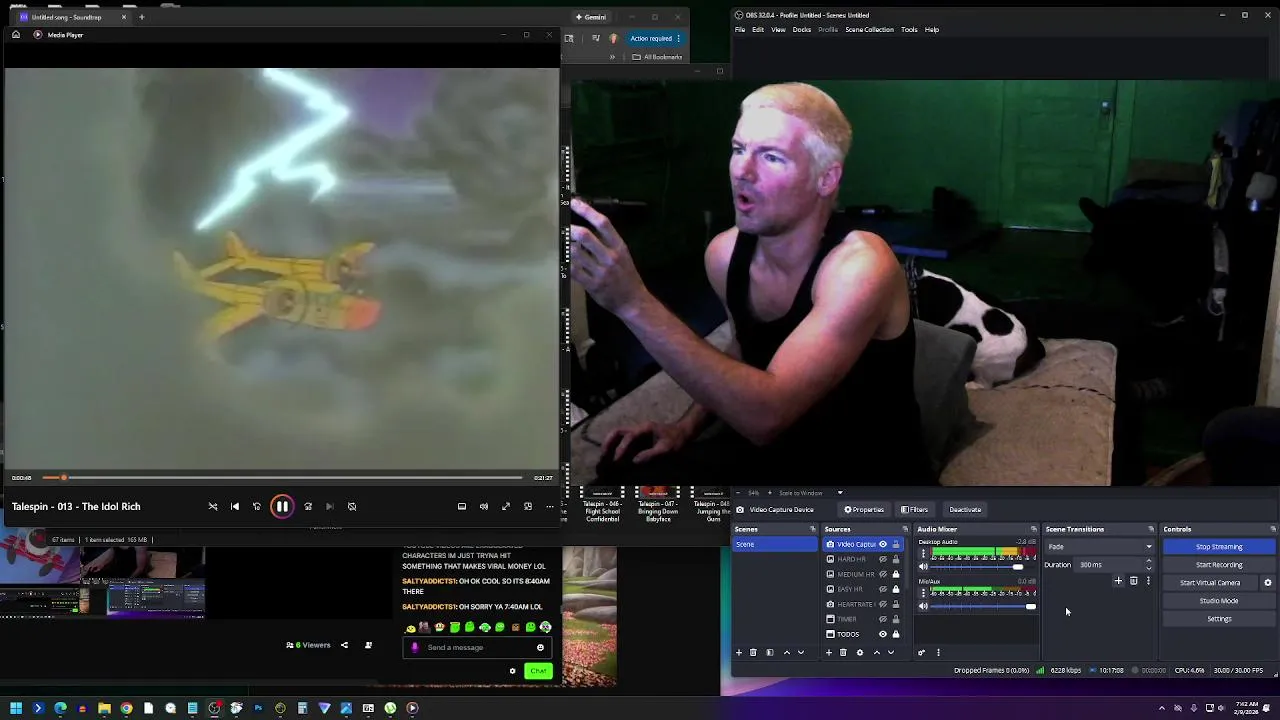Toggle visibility of Video Capture source
Screen dimensions: 1280x720
click(883, 544)
